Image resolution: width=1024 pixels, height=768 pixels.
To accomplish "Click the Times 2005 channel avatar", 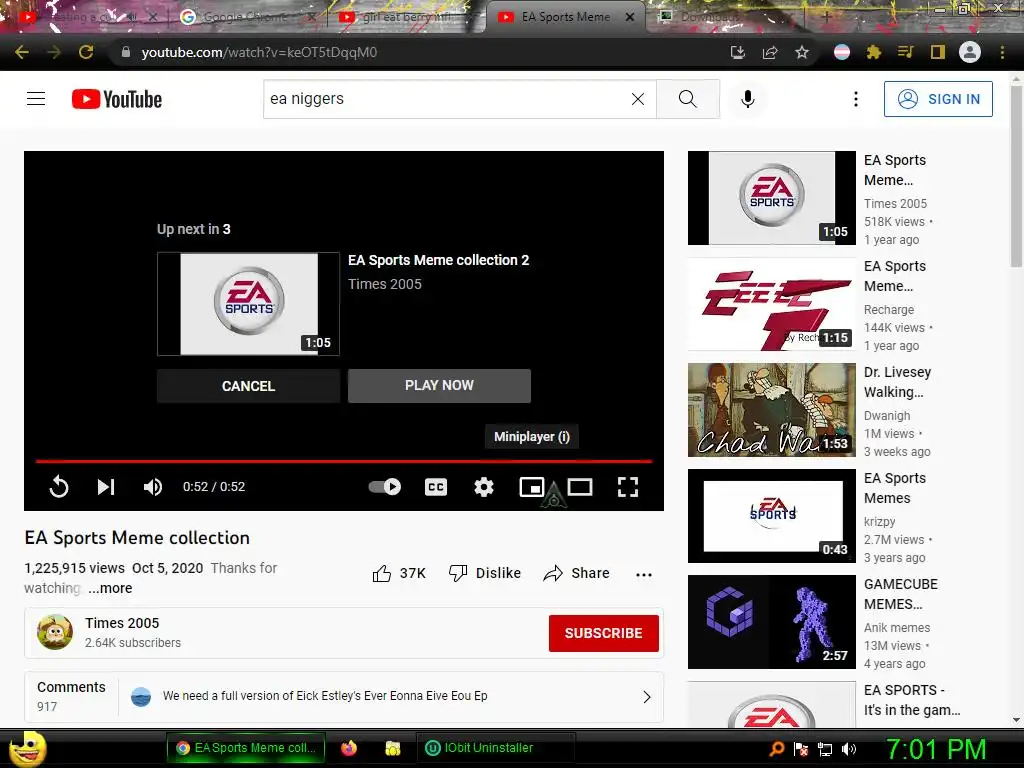I will pos(55,632).
